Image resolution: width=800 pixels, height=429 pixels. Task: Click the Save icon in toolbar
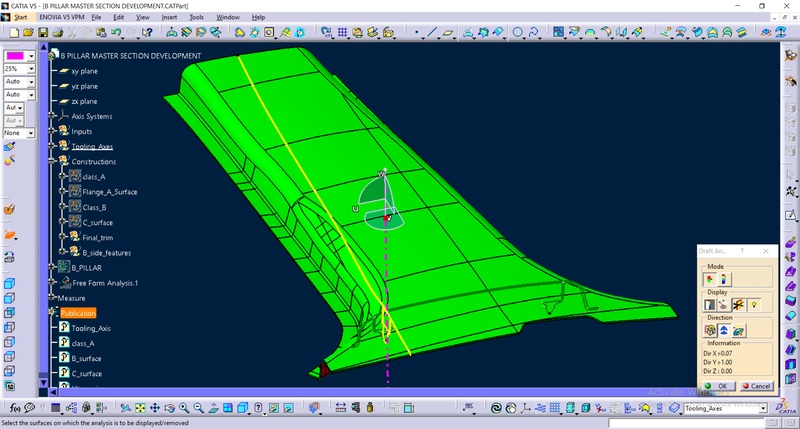pos(42,33)
